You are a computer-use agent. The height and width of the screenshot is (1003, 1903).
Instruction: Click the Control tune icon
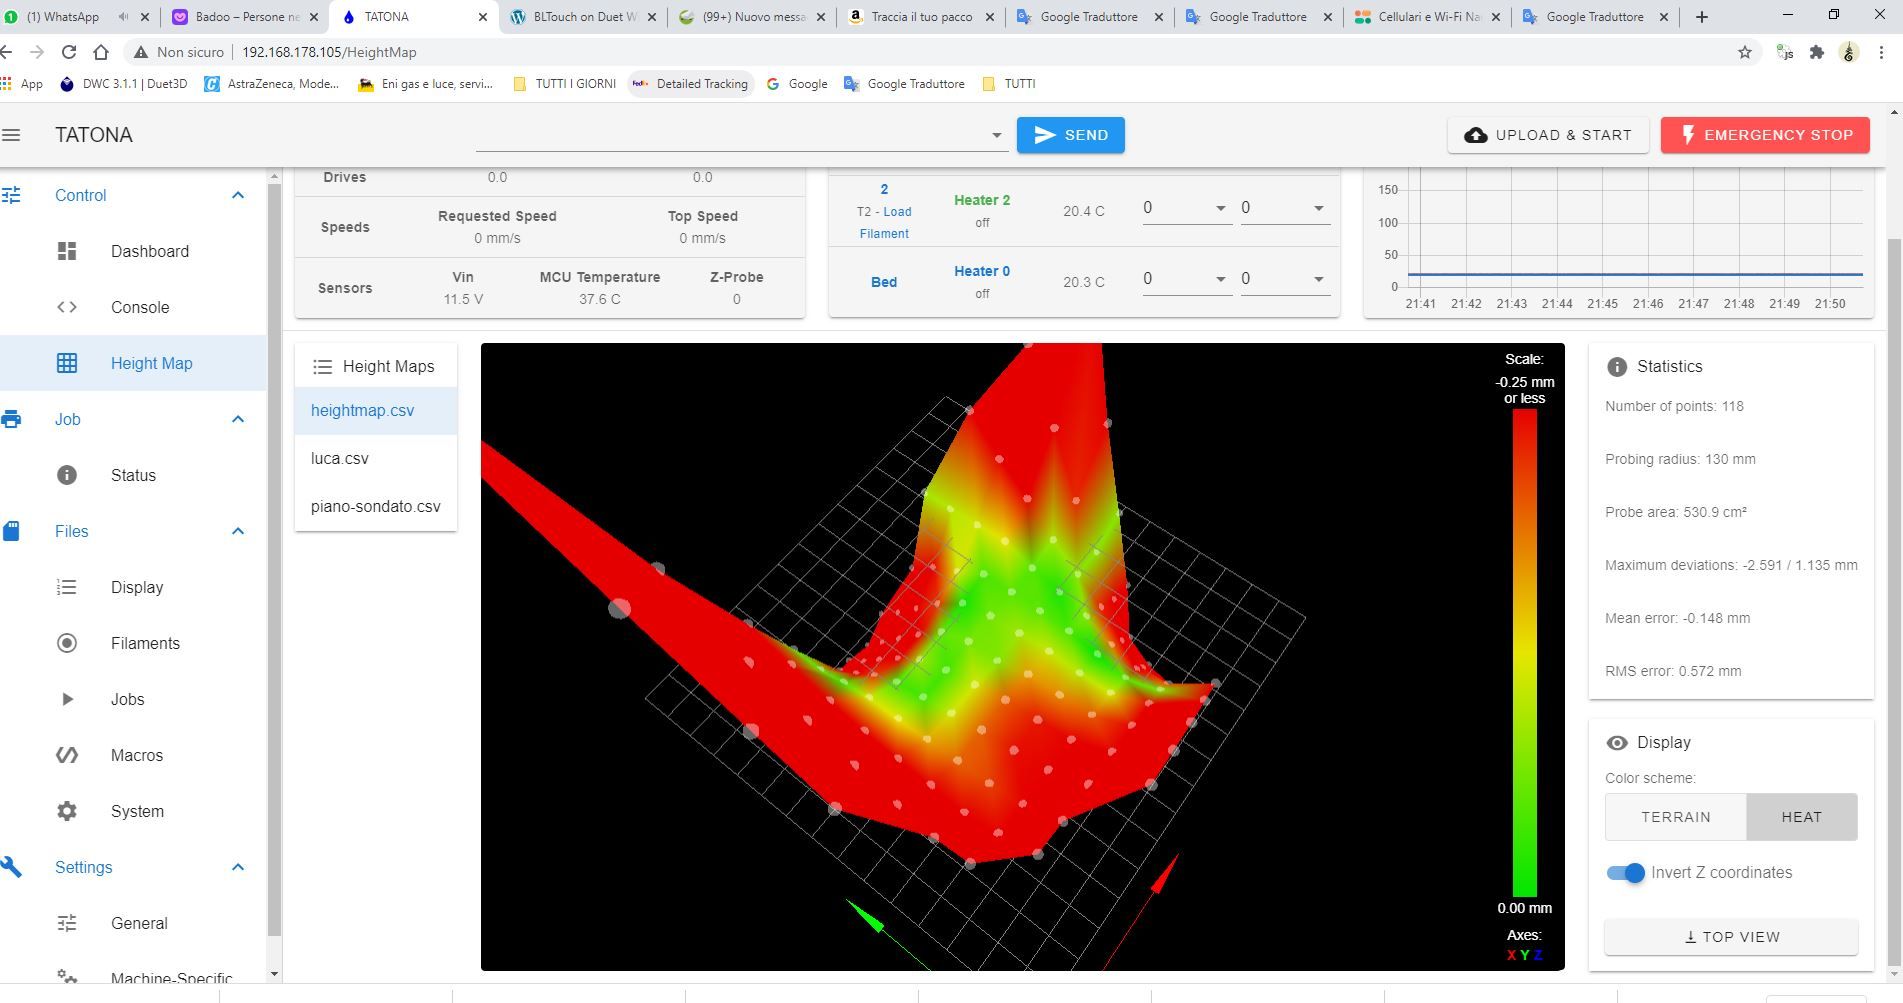[11, 195]
